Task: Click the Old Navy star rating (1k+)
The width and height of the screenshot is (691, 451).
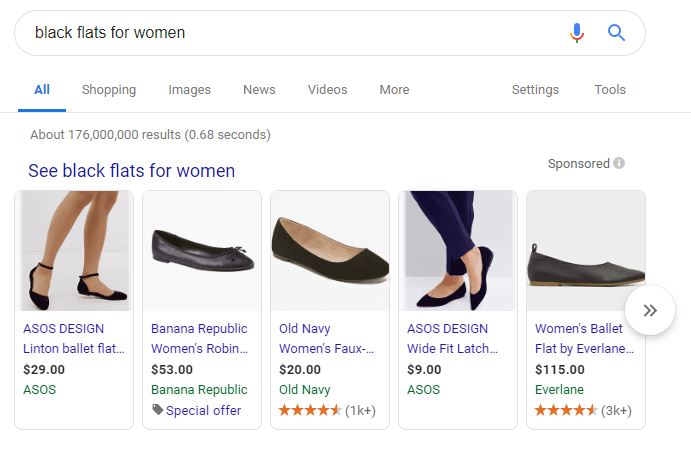Action: coord(327,410)
